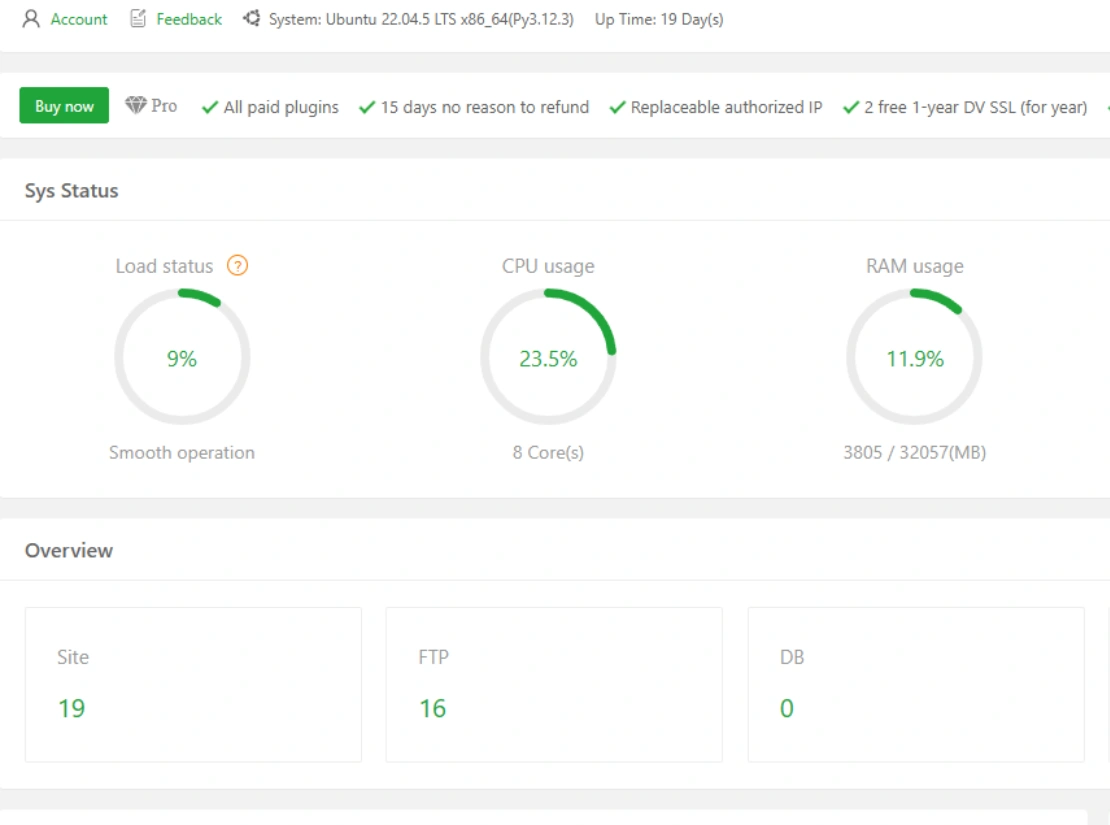Screen dimensions: 1110x825
Task: Open the Account link
Action: click(x=79, y=19)
